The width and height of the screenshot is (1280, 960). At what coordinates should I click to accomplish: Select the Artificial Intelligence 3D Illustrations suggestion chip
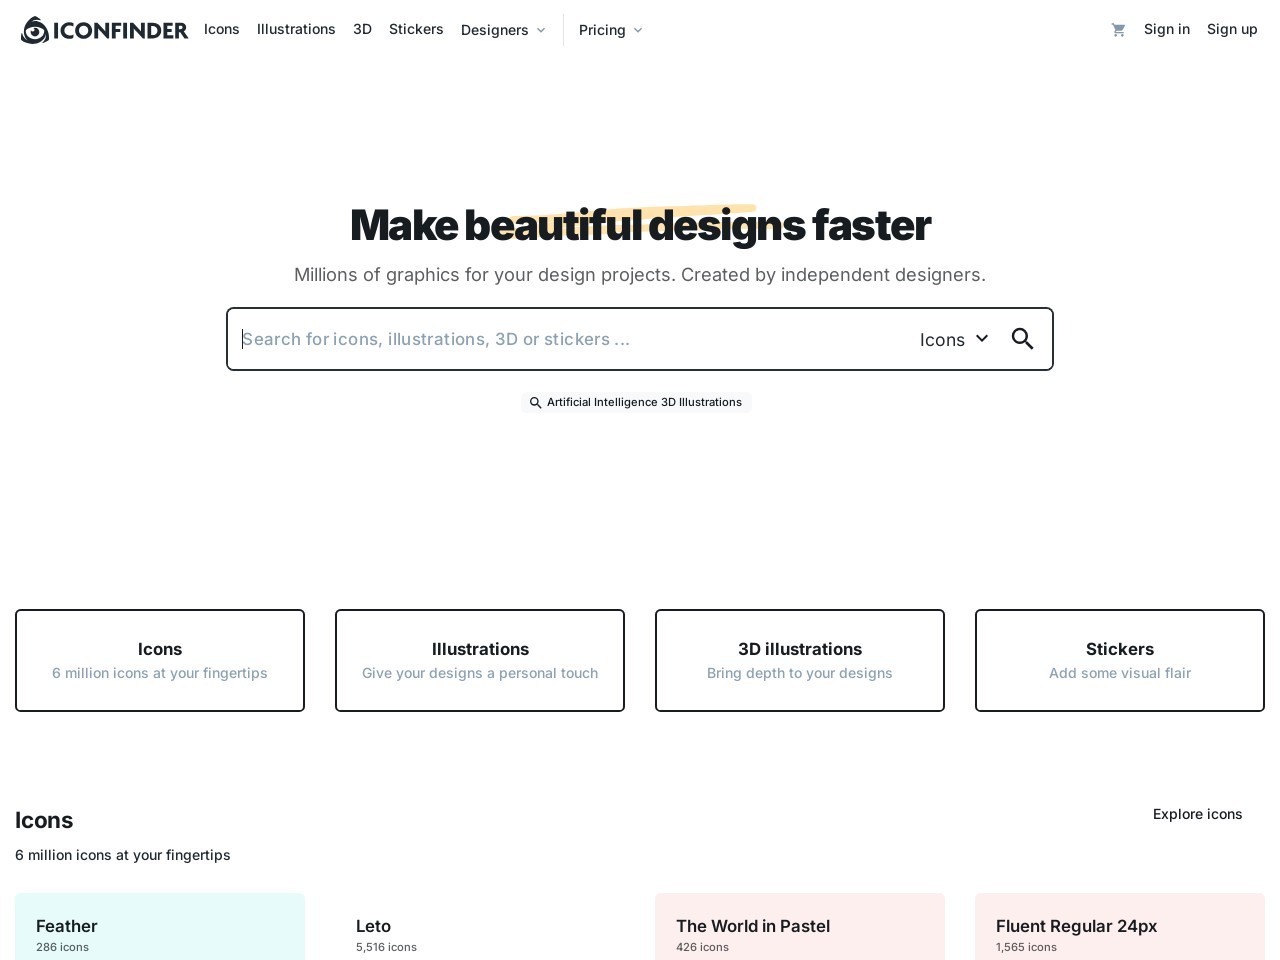644,402
